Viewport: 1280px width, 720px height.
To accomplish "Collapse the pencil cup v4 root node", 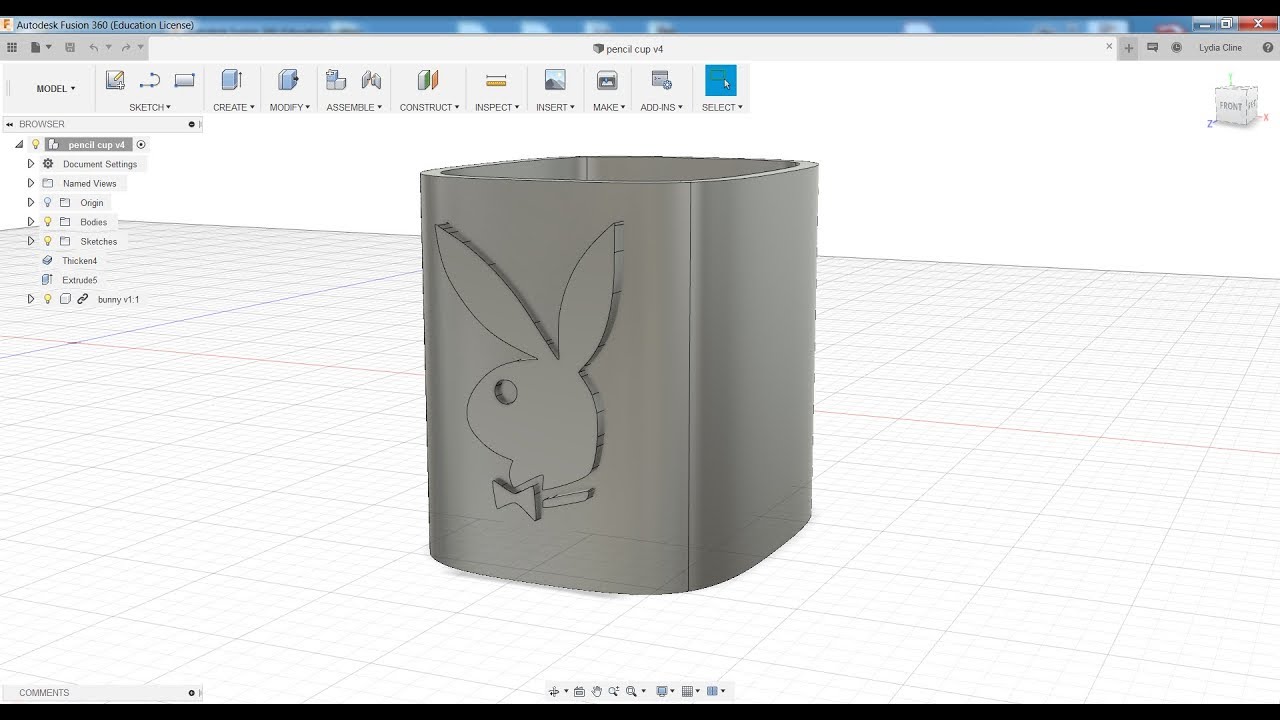I will [x=19, y=145].
